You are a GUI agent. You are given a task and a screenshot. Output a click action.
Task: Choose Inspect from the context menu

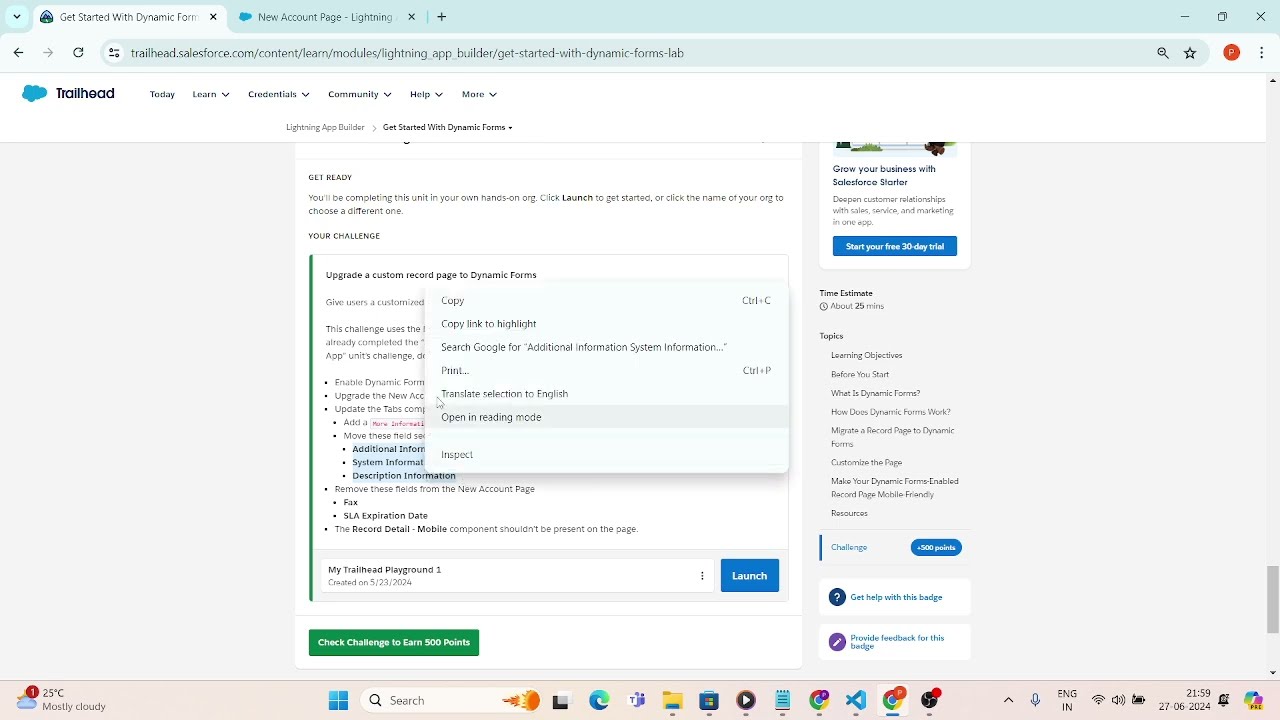tap(606, 454)
